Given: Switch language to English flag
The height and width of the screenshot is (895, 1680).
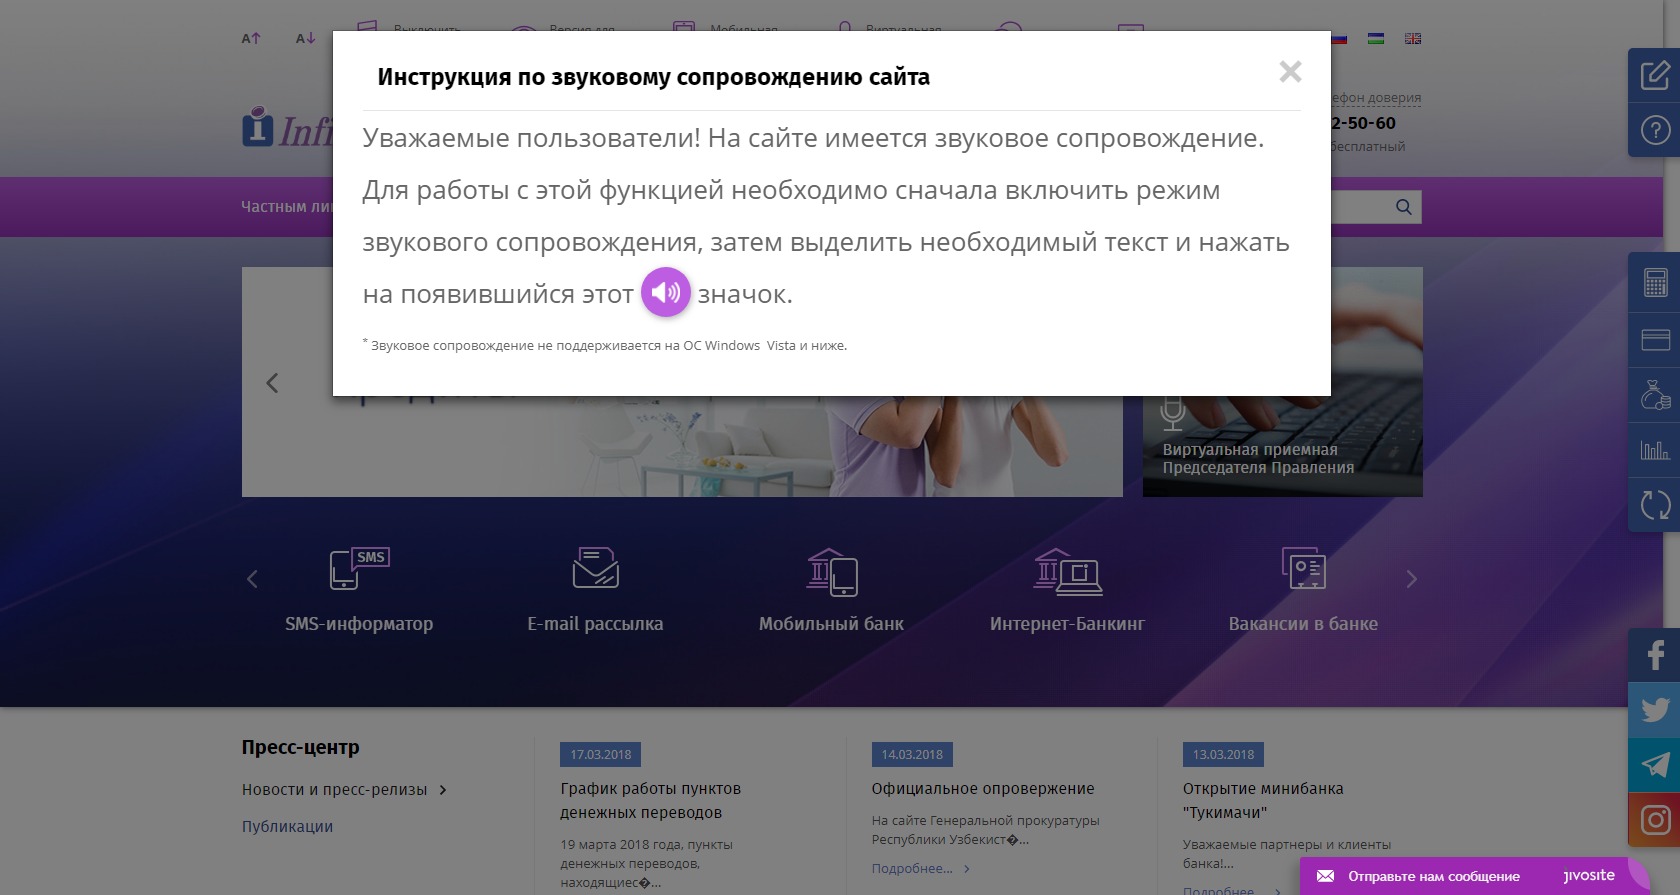Looking at the screenshot, I should [x=1412, y=38].
